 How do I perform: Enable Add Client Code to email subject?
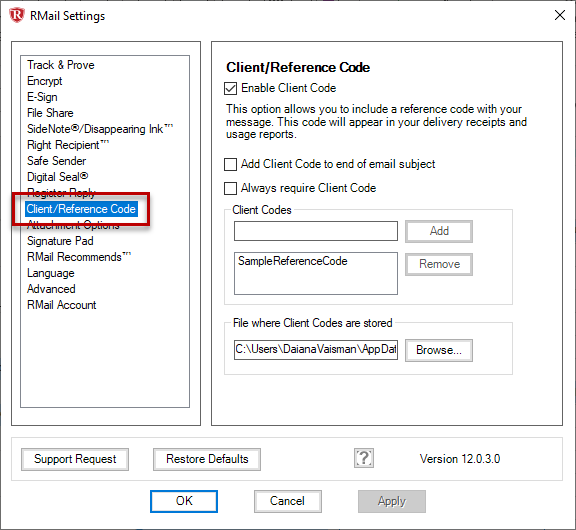pyautogui.click(x=230, y=164)
